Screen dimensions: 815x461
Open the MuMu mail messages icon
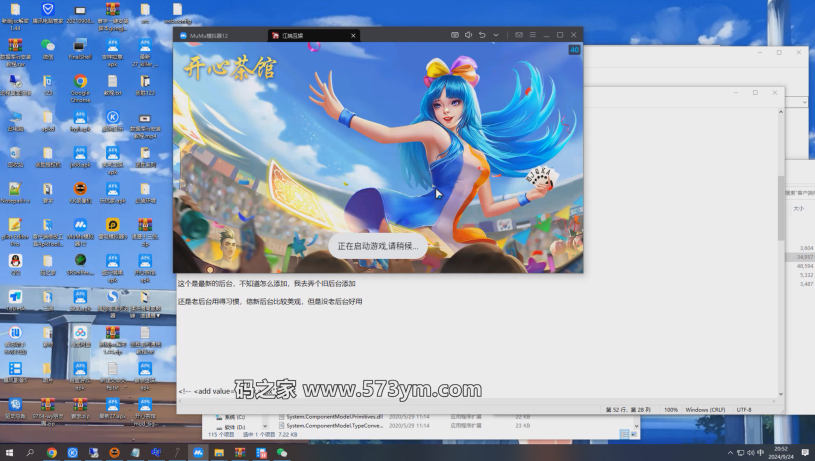pyautogui.click(x=519, y=35)
